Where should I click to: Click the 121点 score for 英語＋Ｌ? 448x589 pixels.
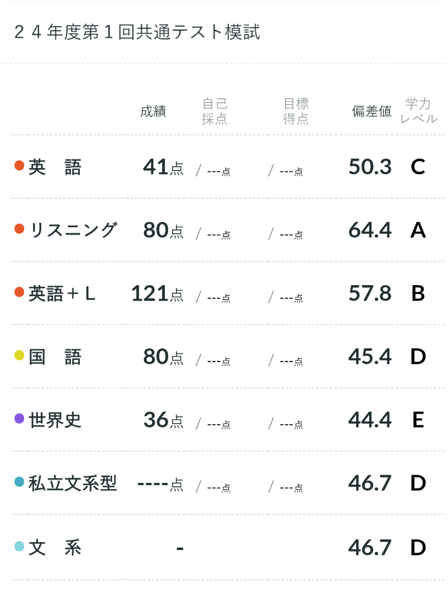click(x=157, y=294)
